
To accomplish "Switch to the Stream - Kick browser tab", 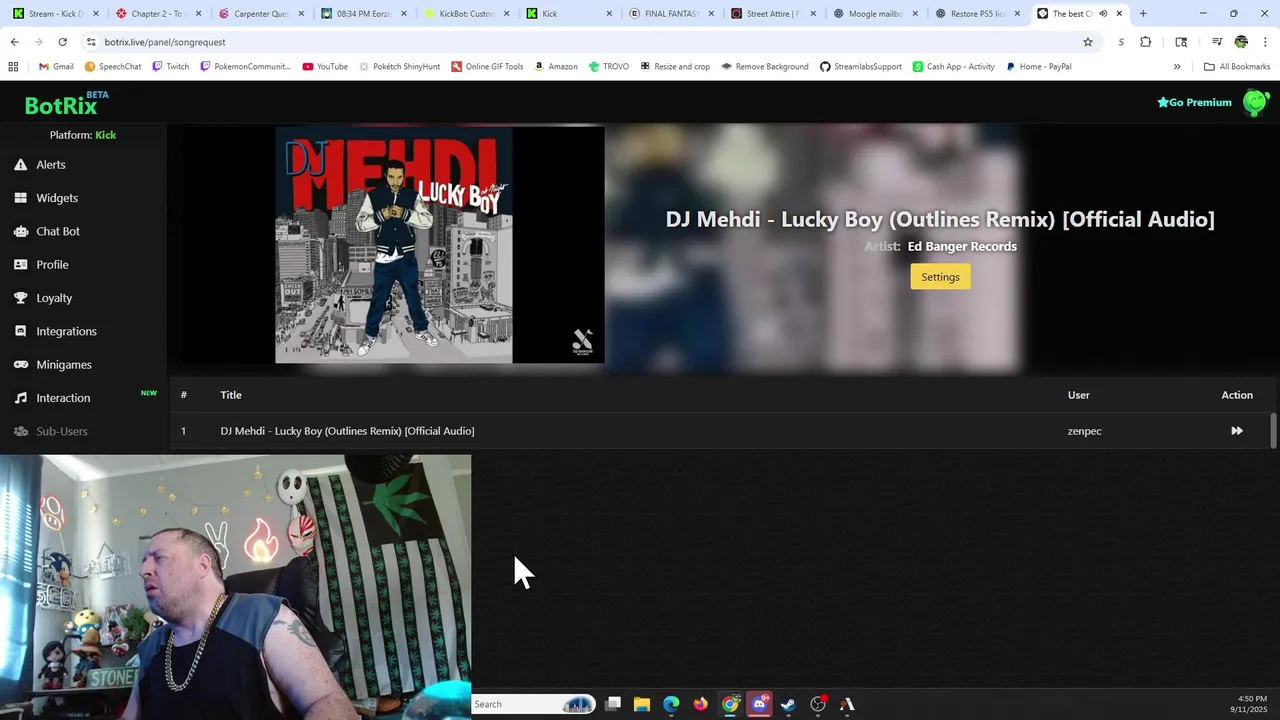I will (56, 14).
